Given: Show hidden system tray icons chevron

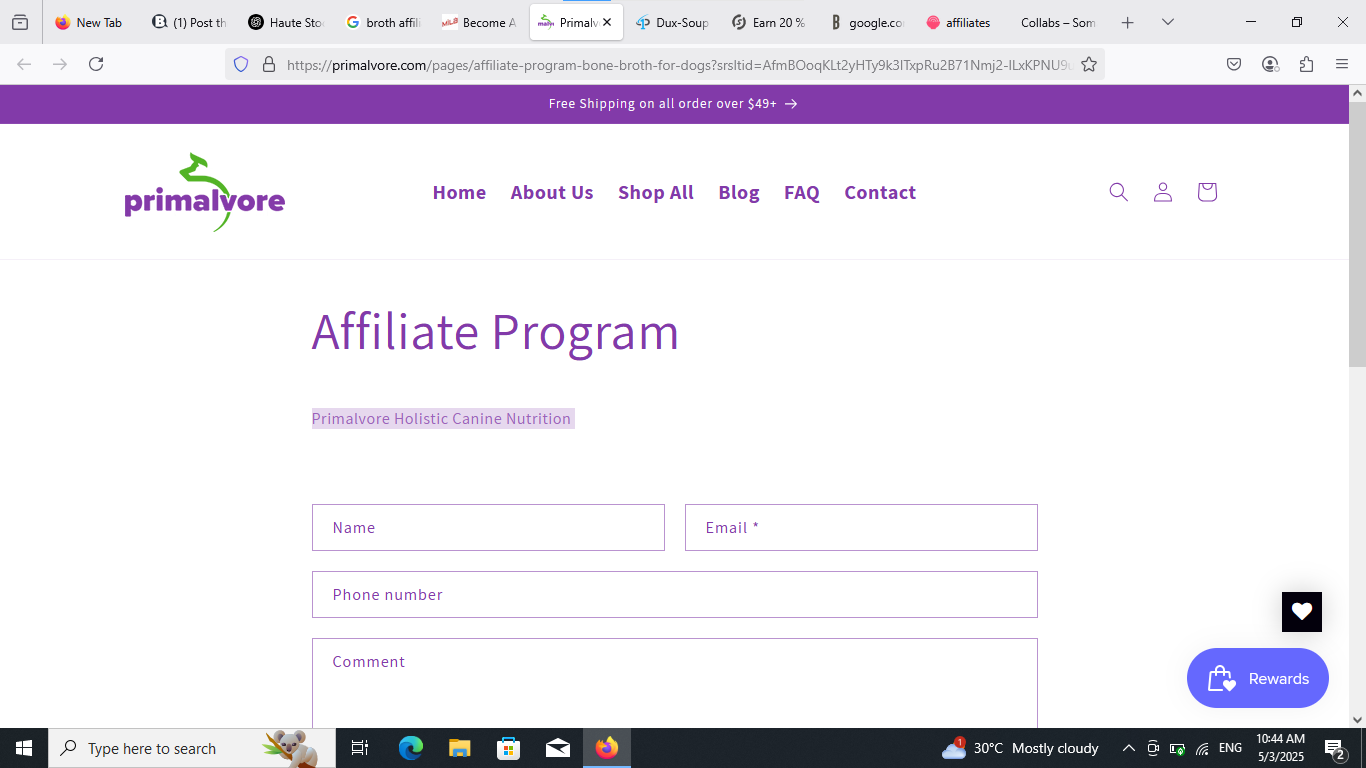Looking at the screenshot, I should click(x=1128, y=748).
